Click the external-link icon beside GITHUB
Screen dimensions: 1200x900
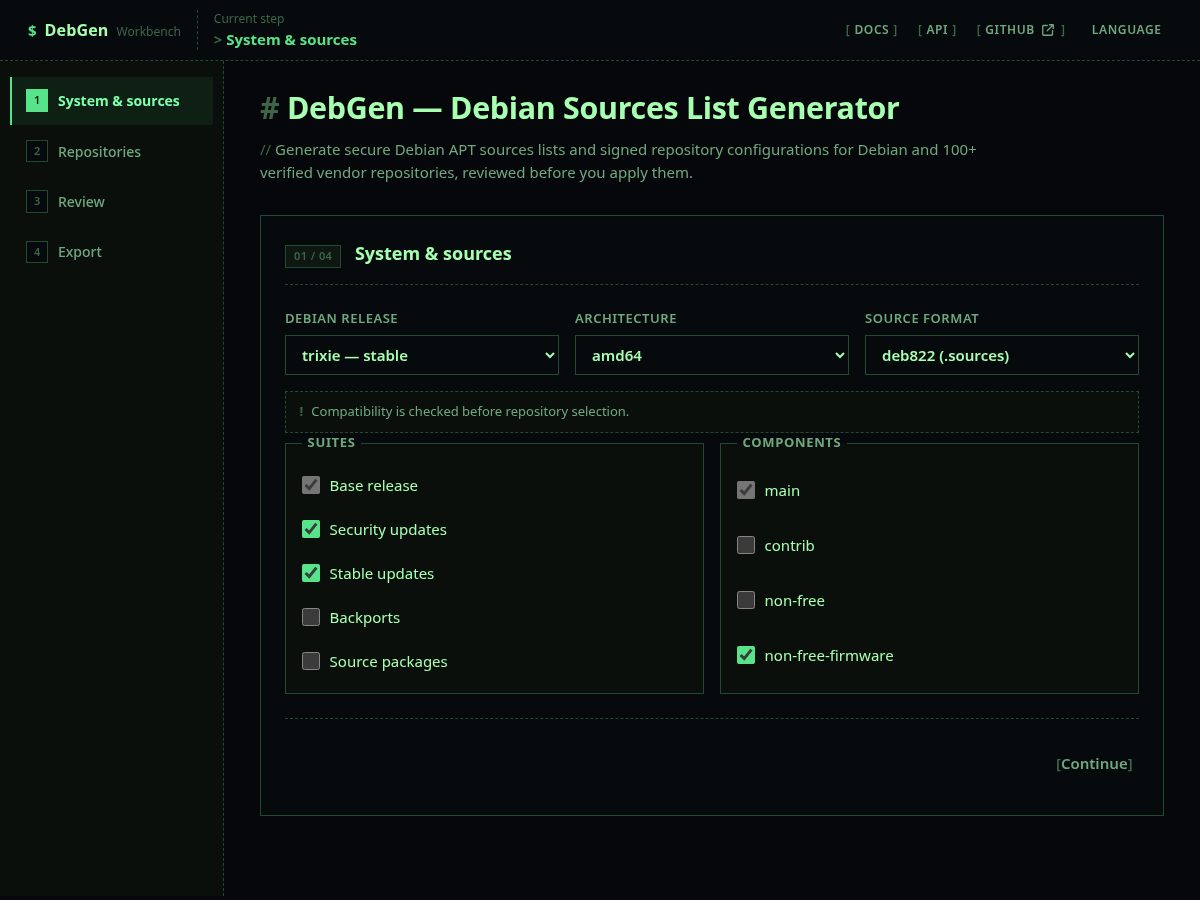tap(1048, 30)
